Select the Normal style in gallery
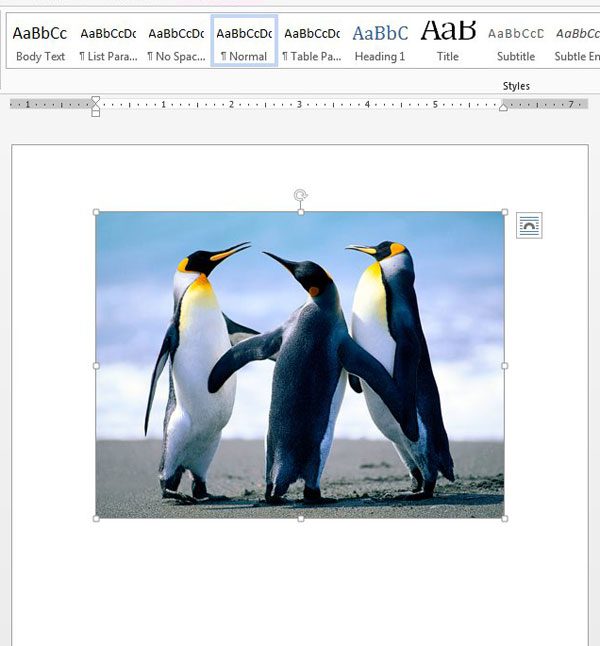This screenshot has height=646, width=600. click(x=244, y=42)
